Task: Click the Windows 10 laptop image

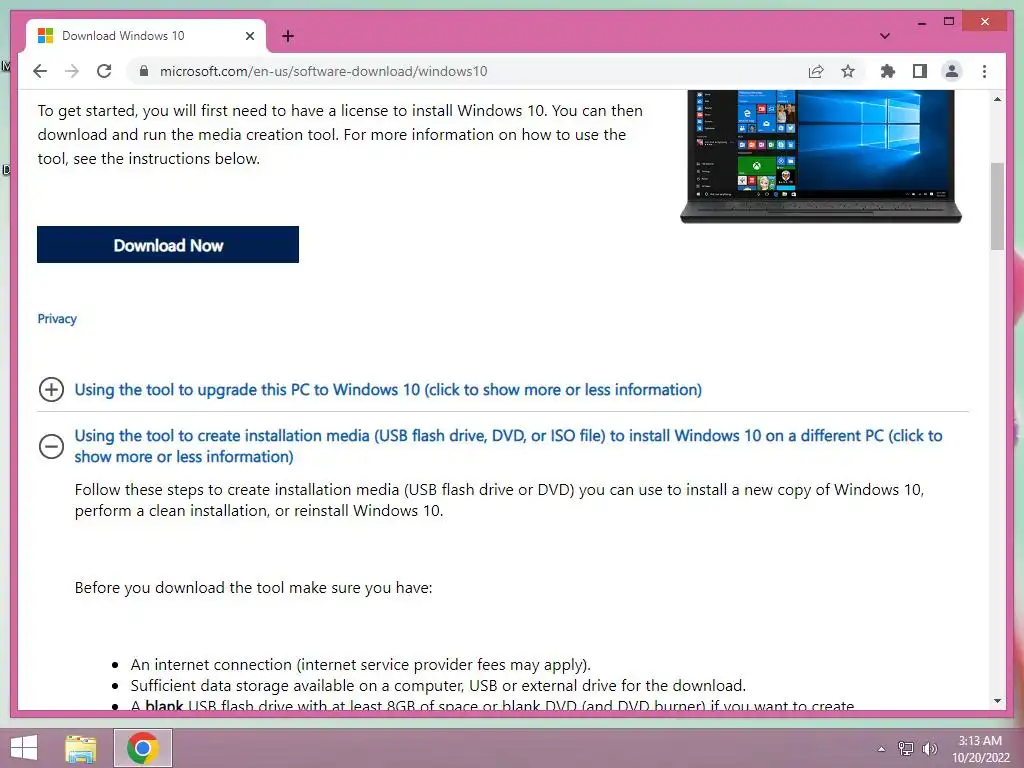Action: (x=821, y=157)
